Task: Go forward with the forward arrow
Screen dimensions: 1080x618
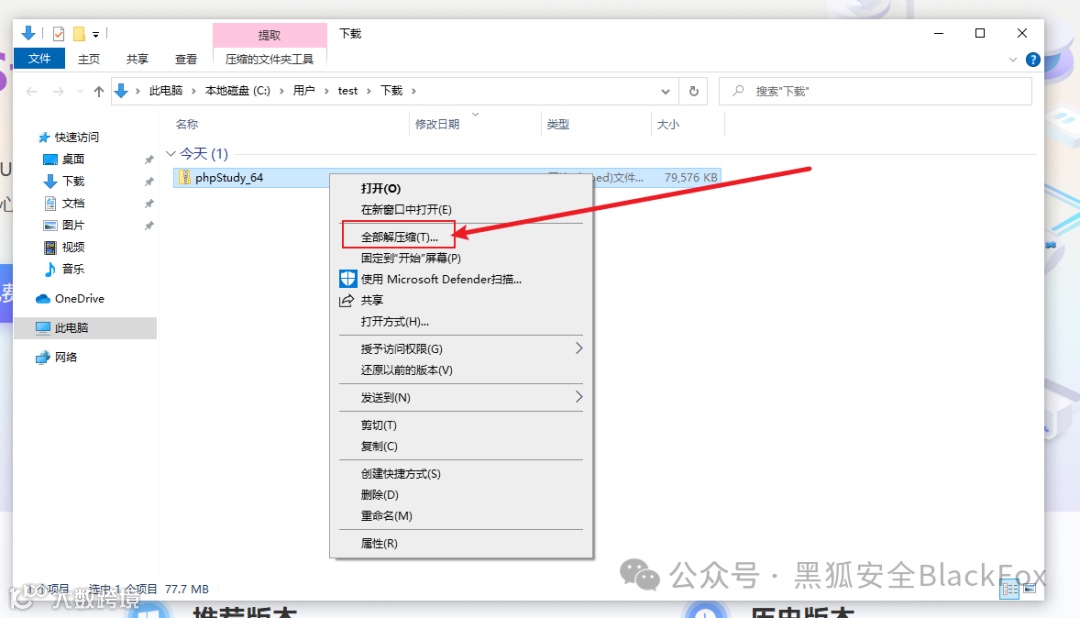Action: click(59, 91)
